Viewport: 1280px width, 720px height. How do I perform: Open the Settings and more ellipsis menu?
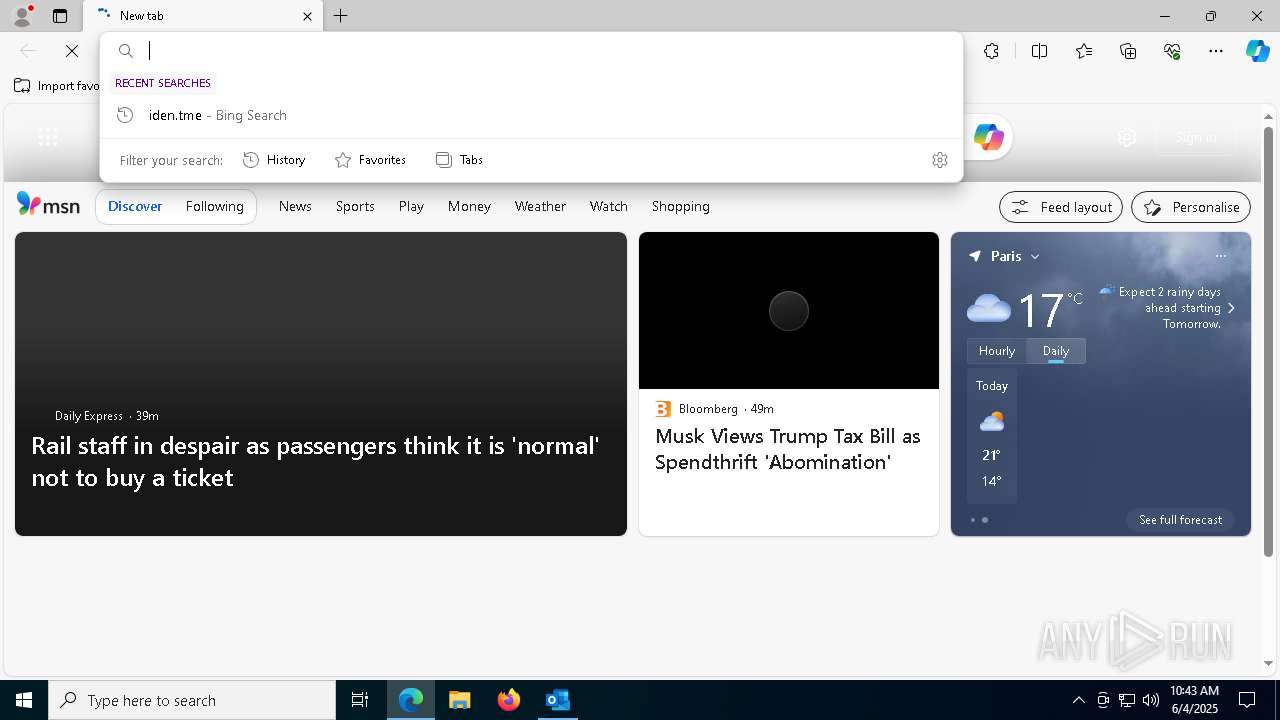tap(1216, 51)
